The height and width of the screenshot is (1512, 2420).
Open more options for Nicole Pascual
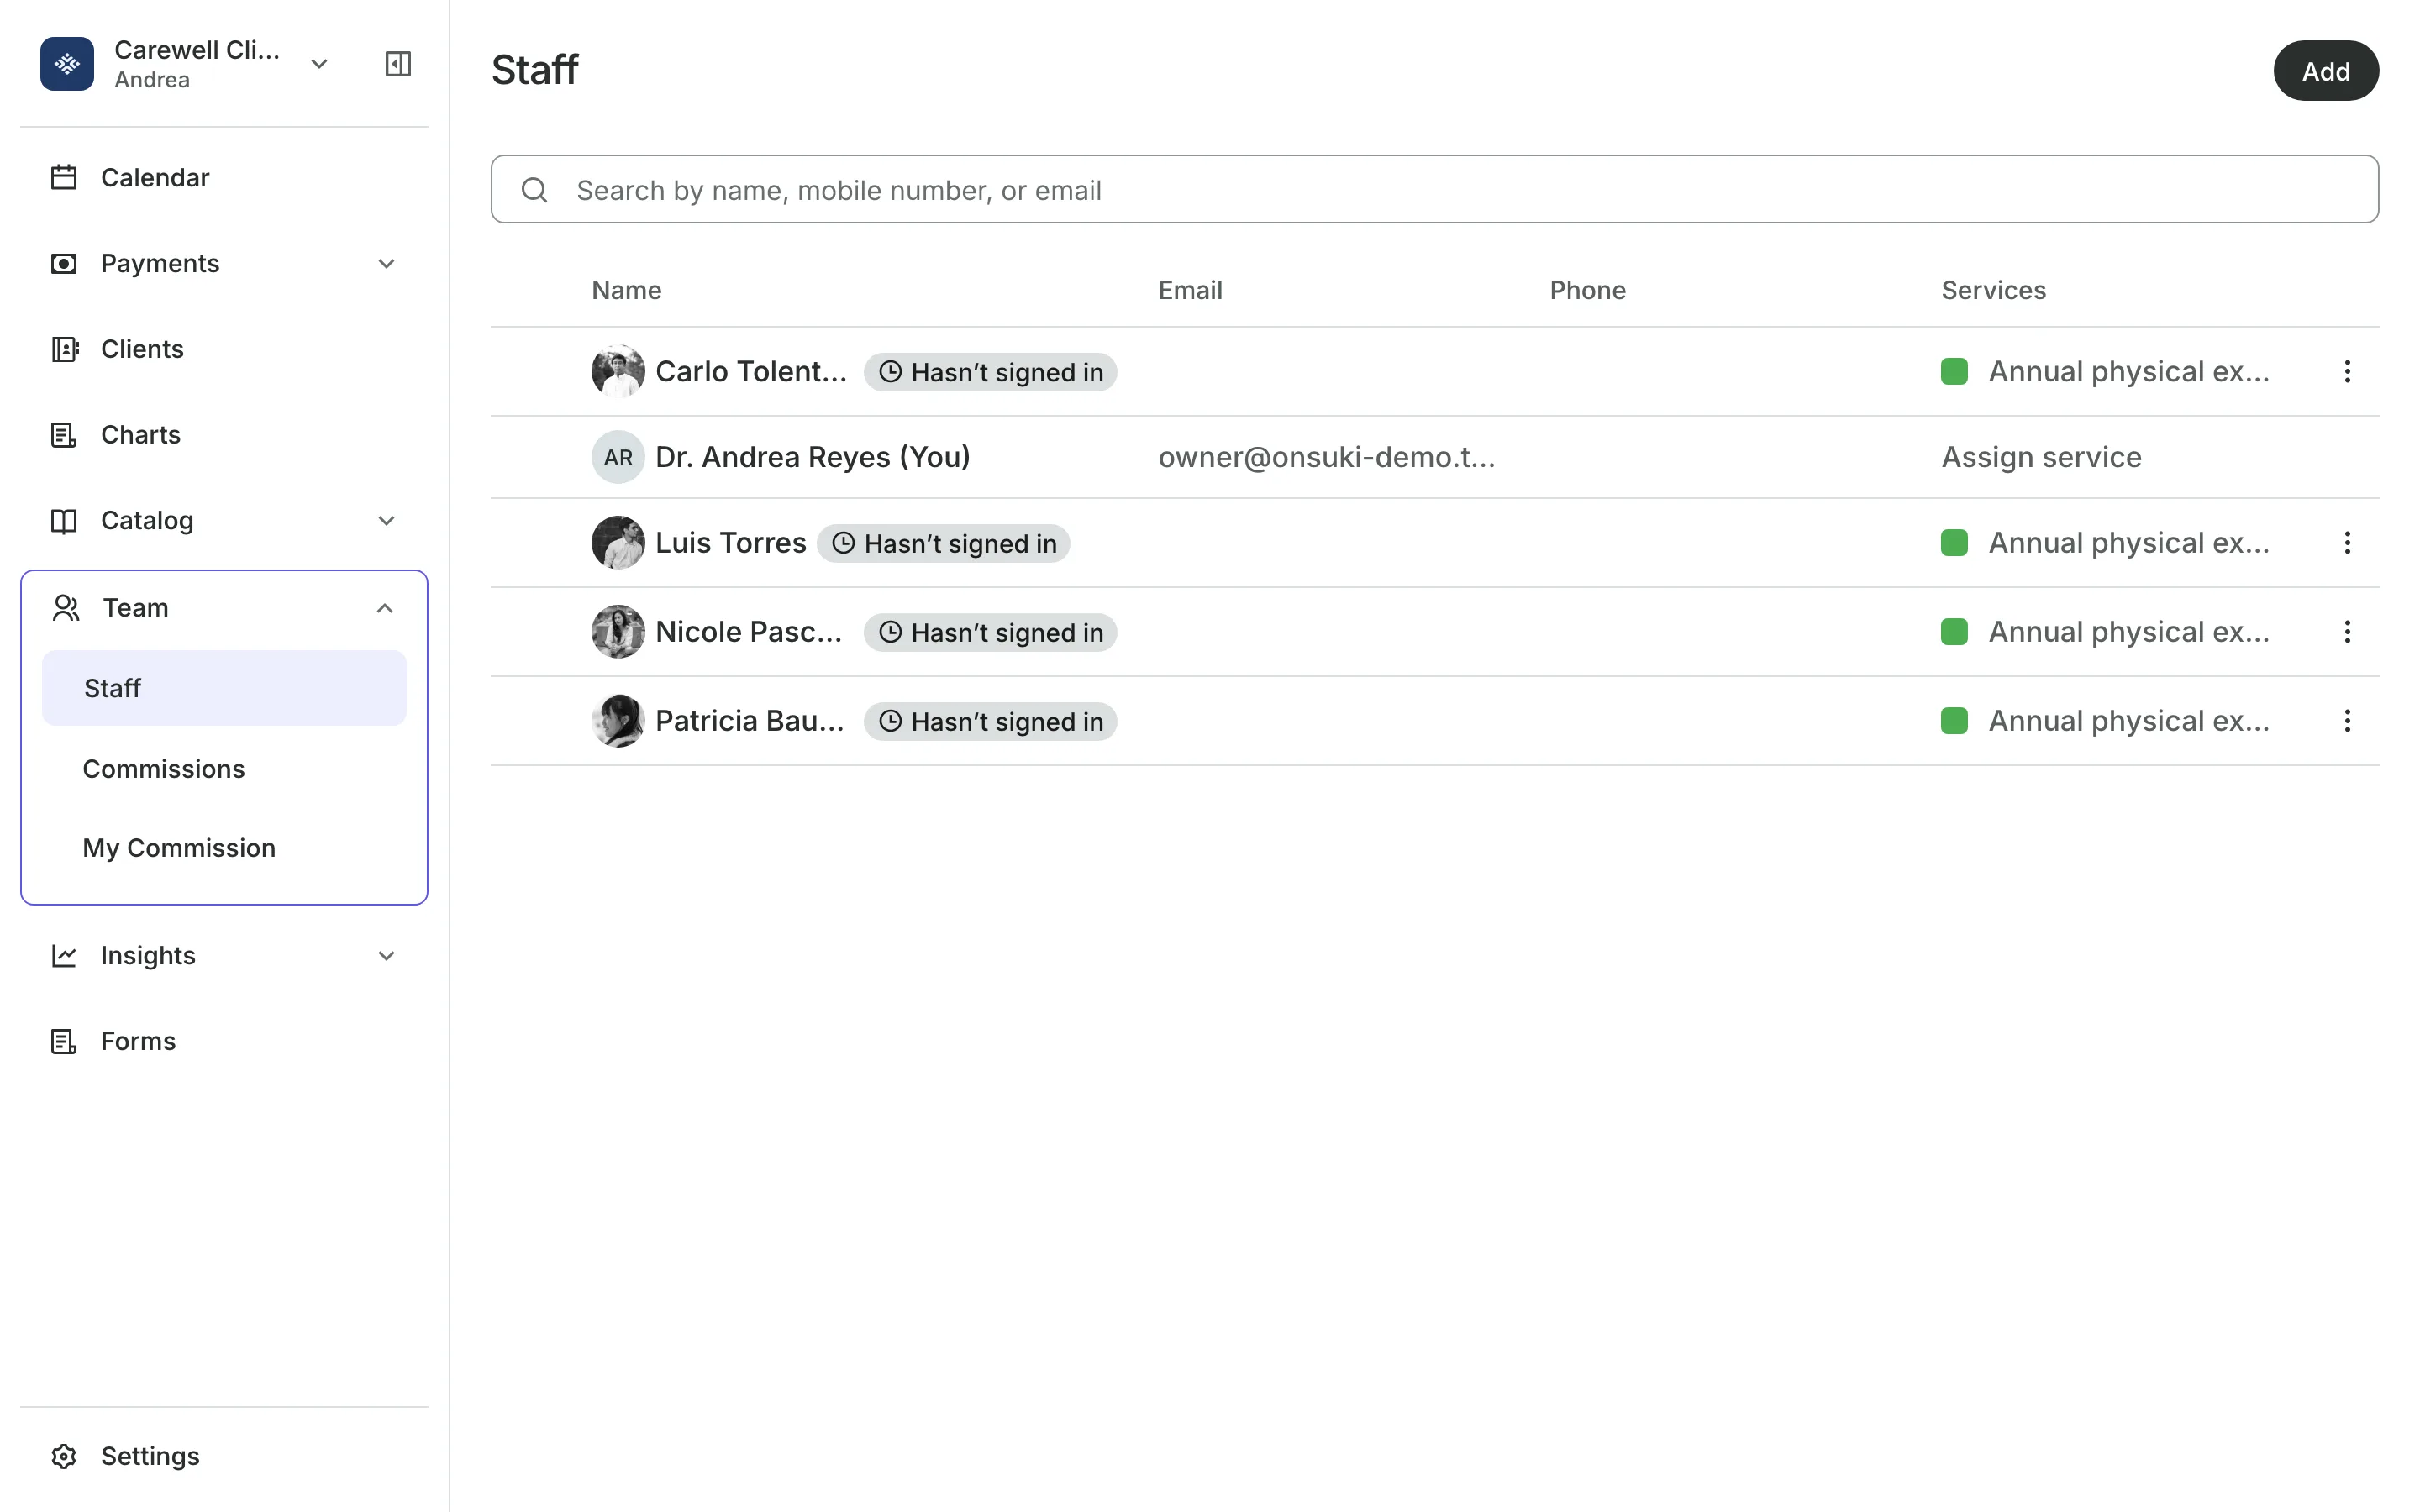pos(2347,631)
